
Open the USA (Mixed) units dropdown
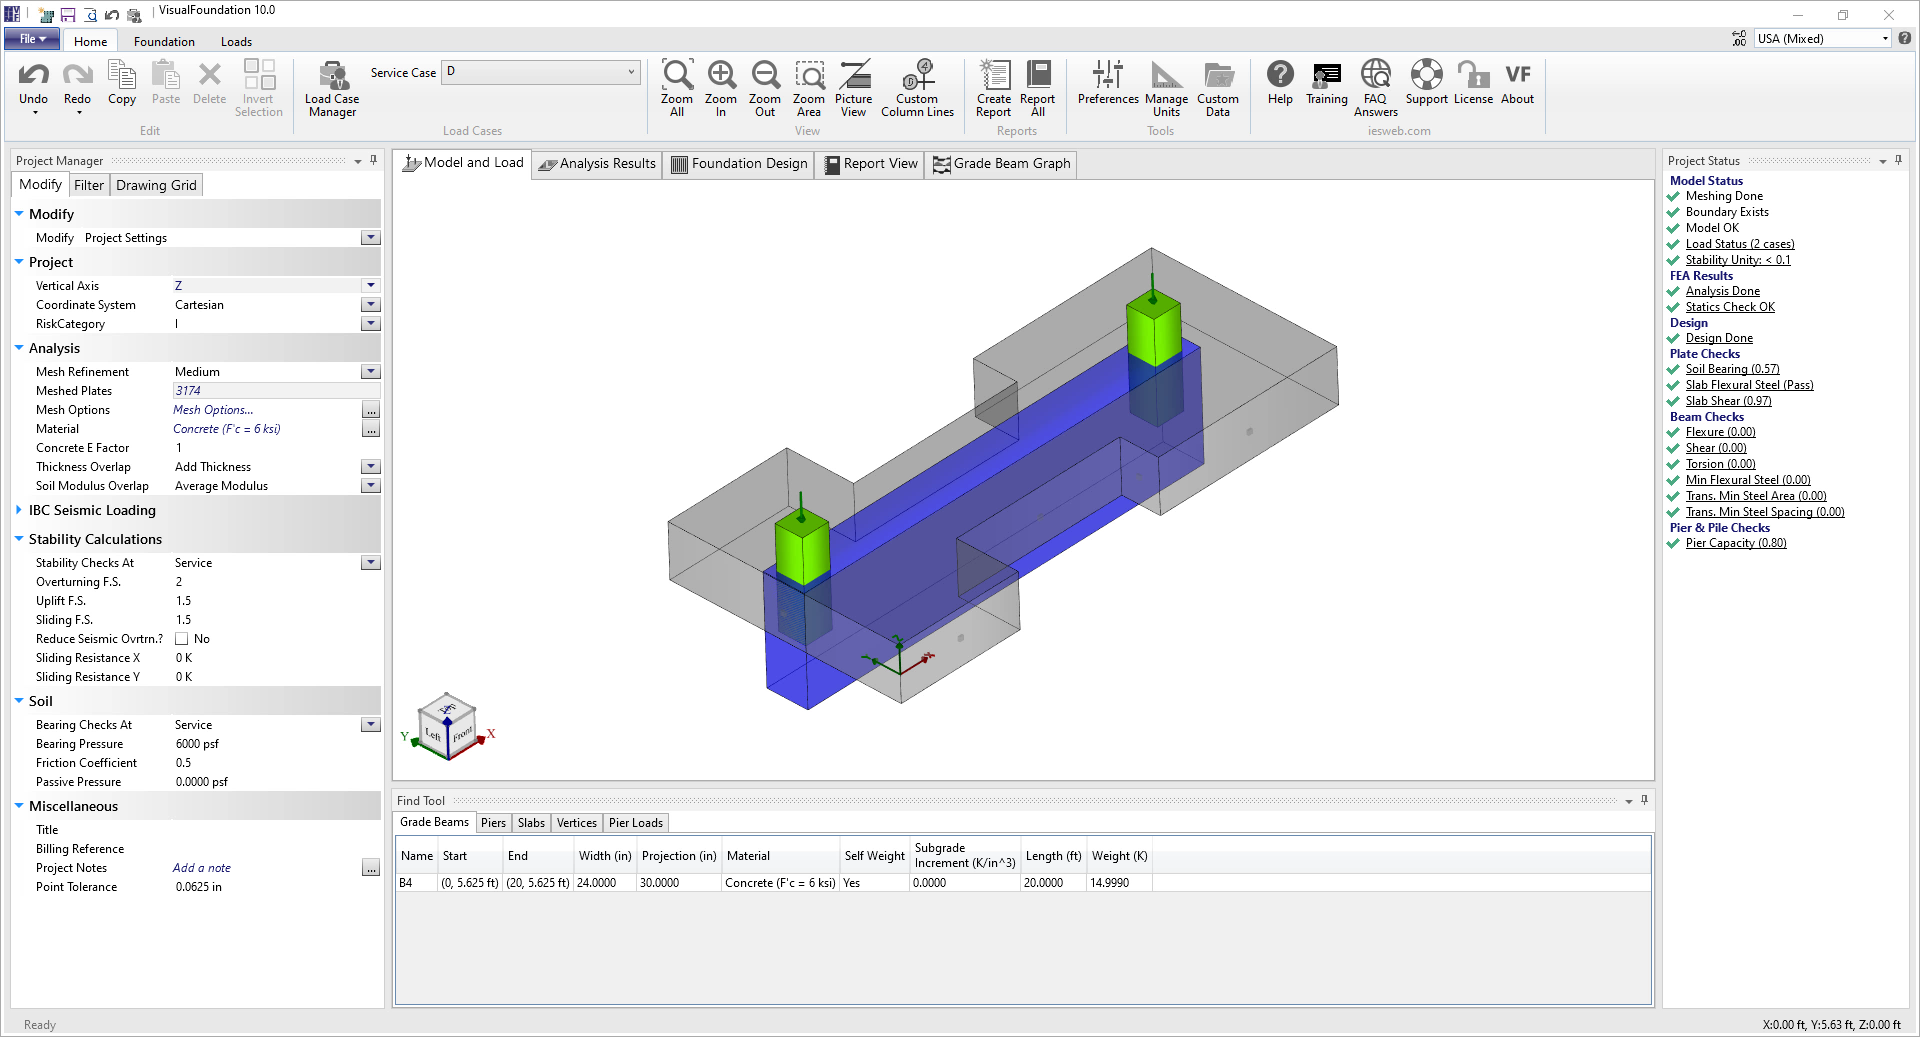(1885, 38)
